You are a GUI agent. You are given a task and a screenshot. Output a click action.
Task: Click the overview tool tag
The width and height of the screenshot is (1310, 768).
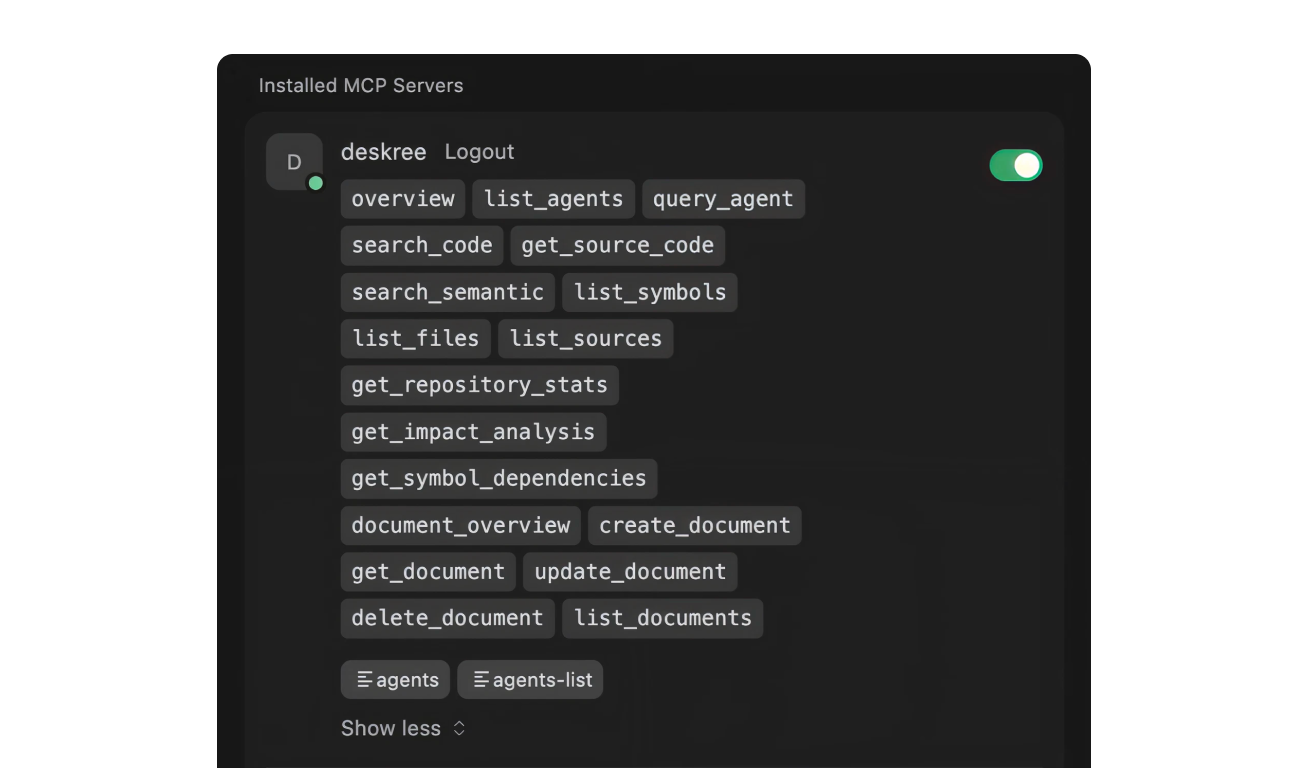tap(403, 199)
